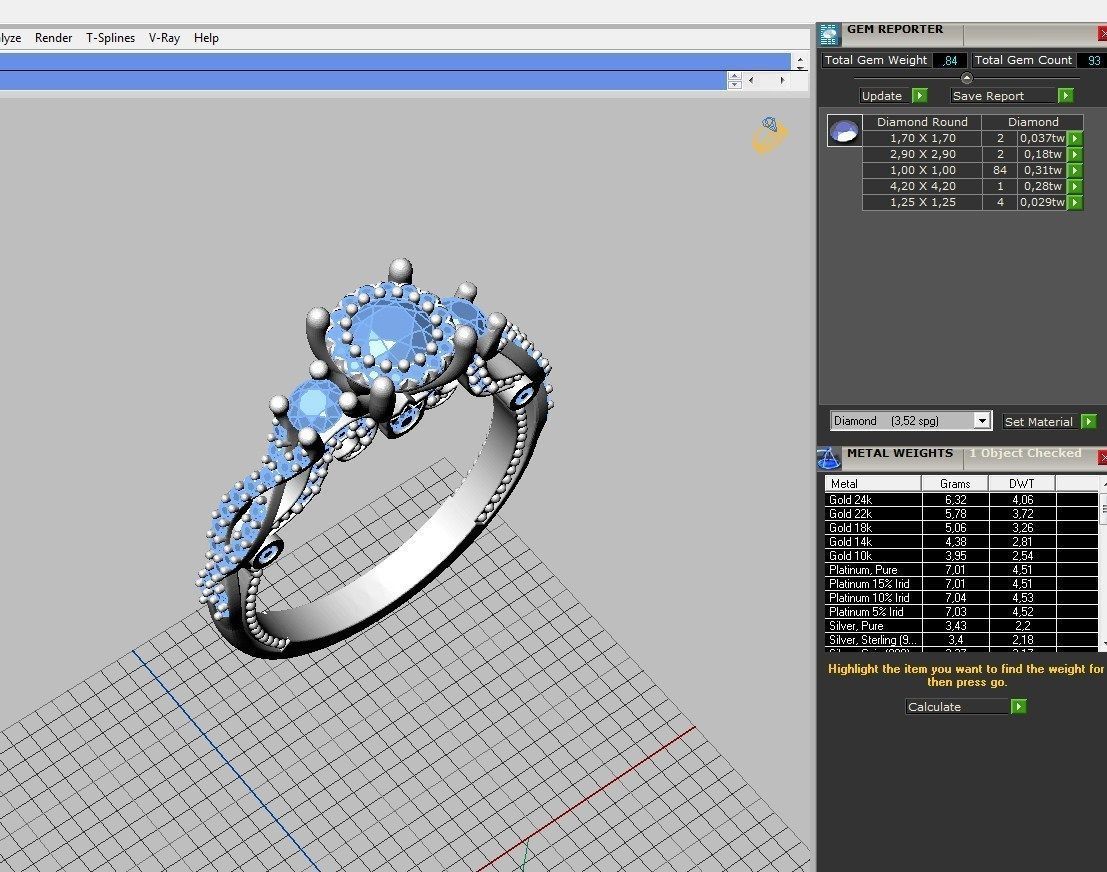Click green arrow in 2,90 X 2,90 row
The width and height of the screenshot is (1107, 872).
click(x=1075, y=154)
